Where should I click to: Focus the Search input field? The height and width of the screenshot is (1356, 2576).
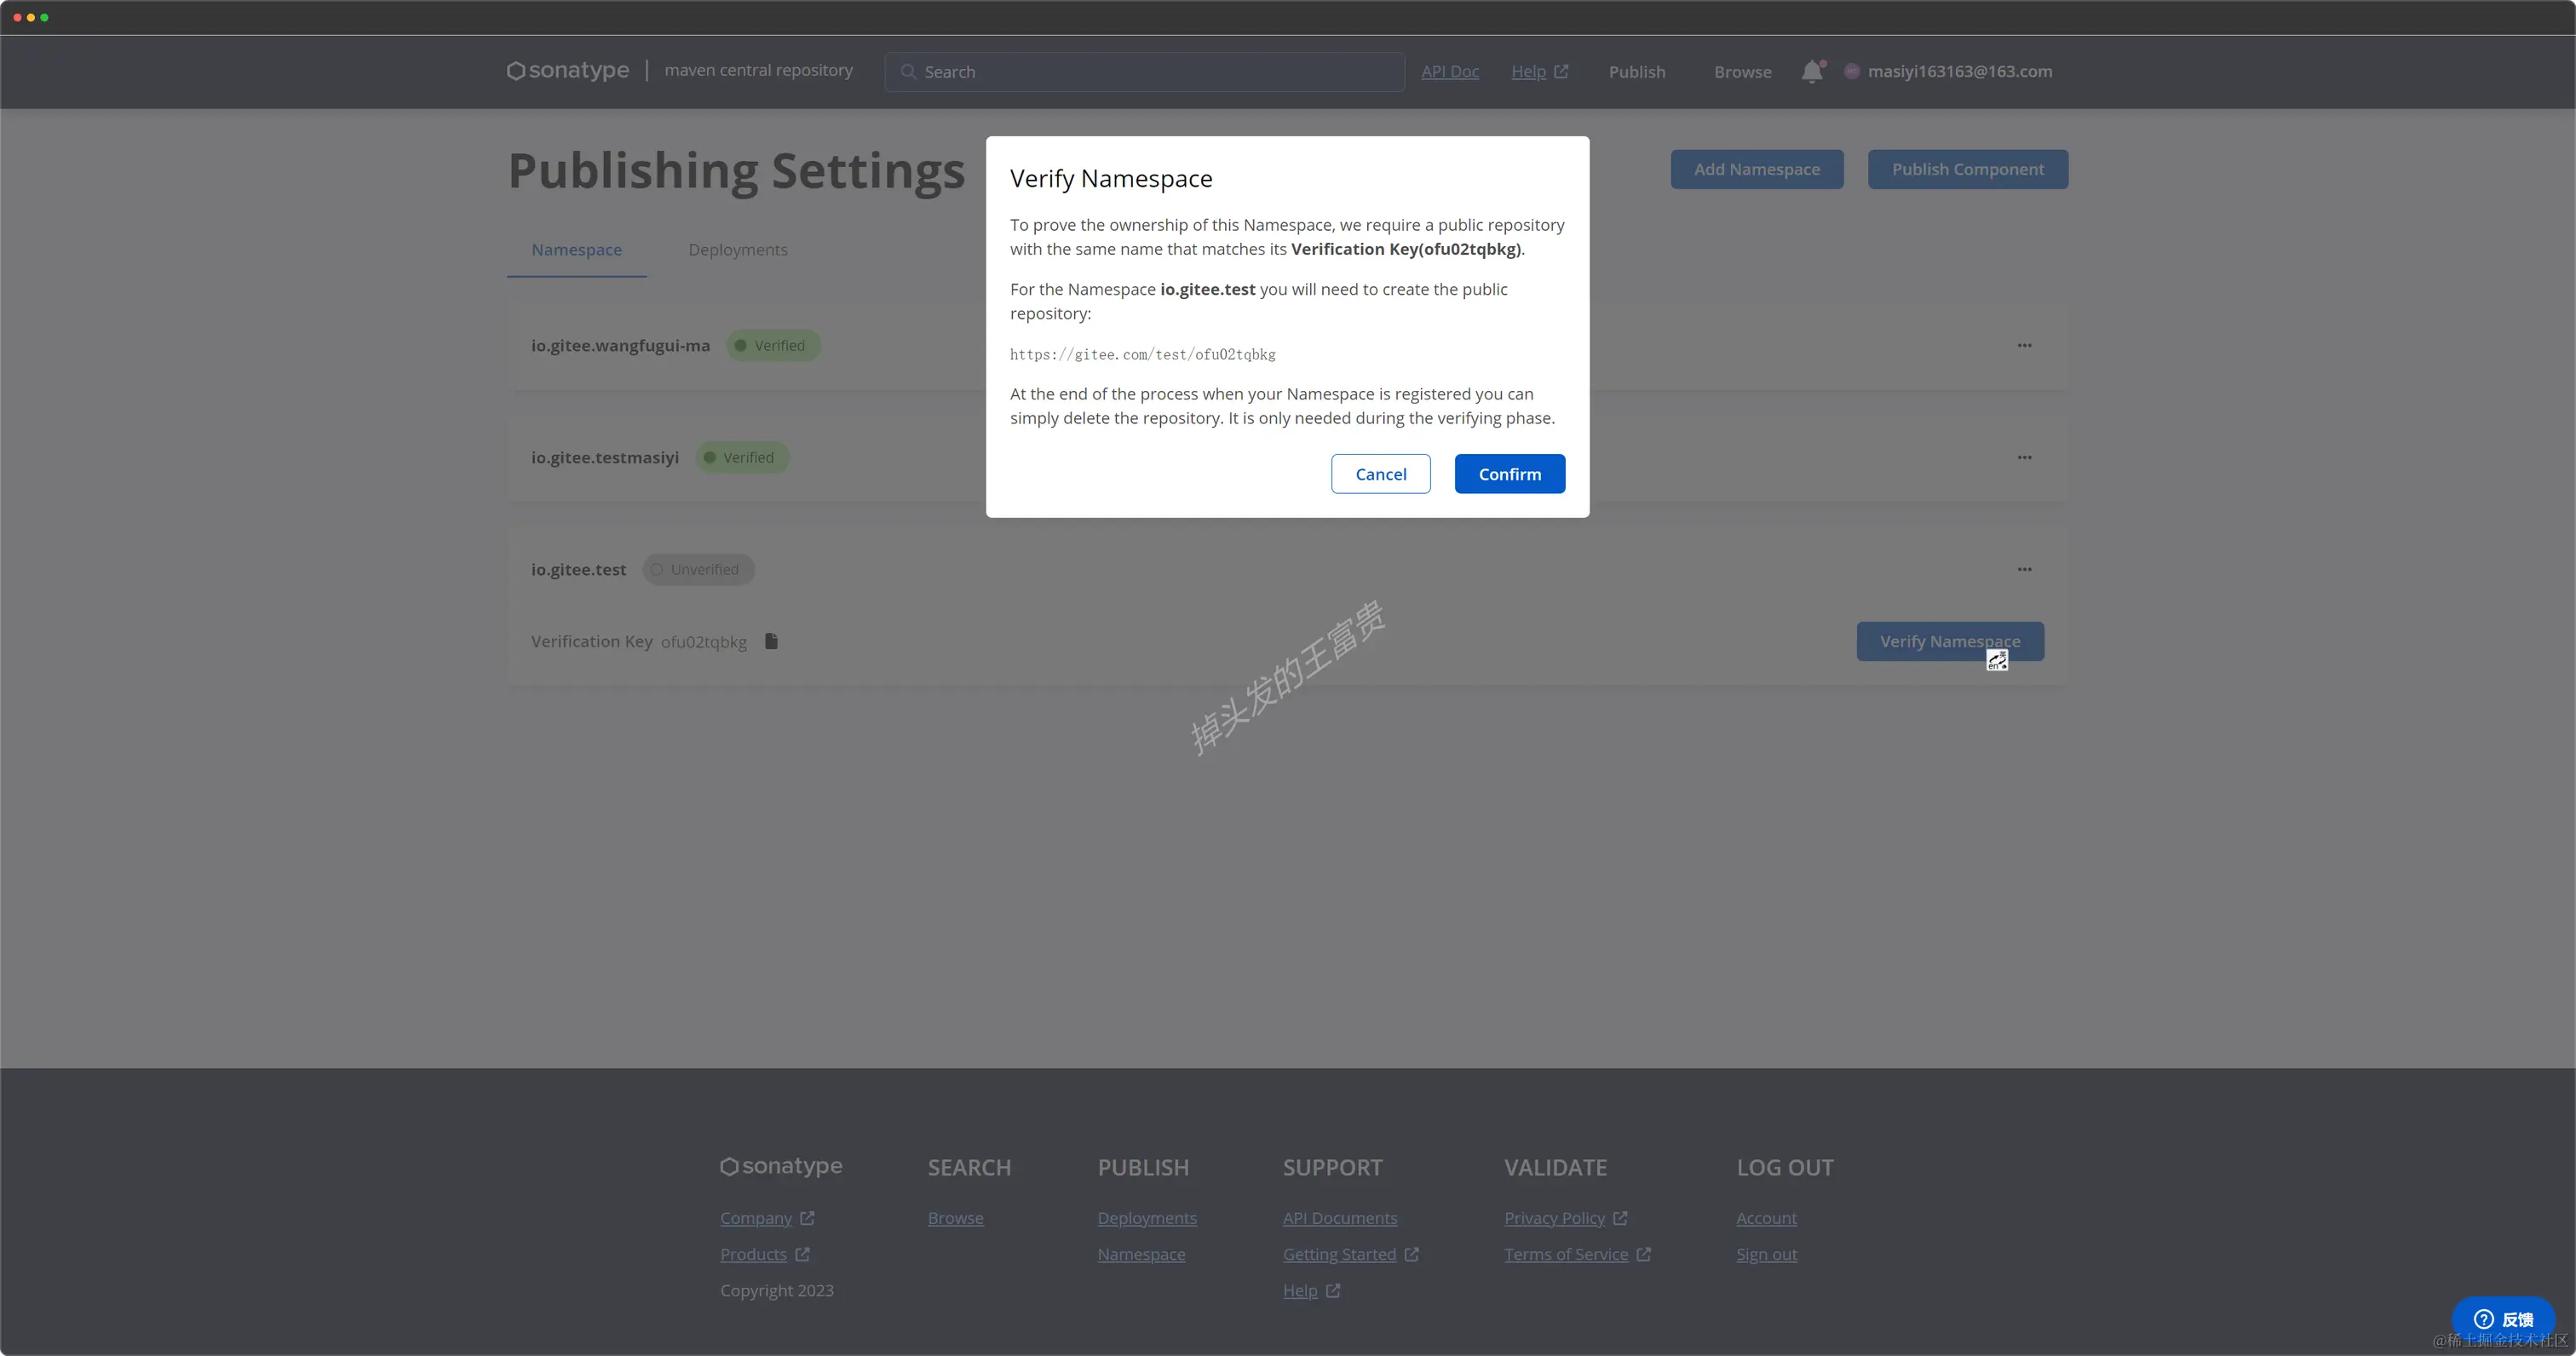pyautogui.click(x=1150, y=72)
